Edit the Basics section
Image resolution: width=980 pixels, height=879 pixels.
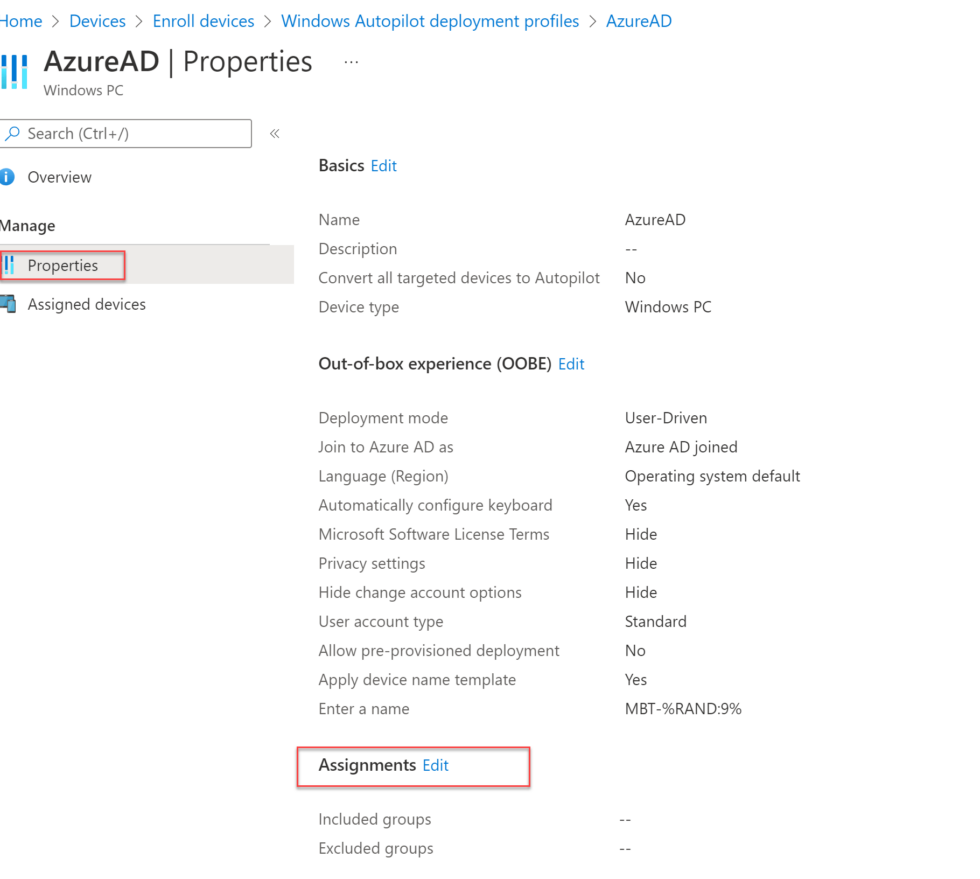(x=383, y=165)
